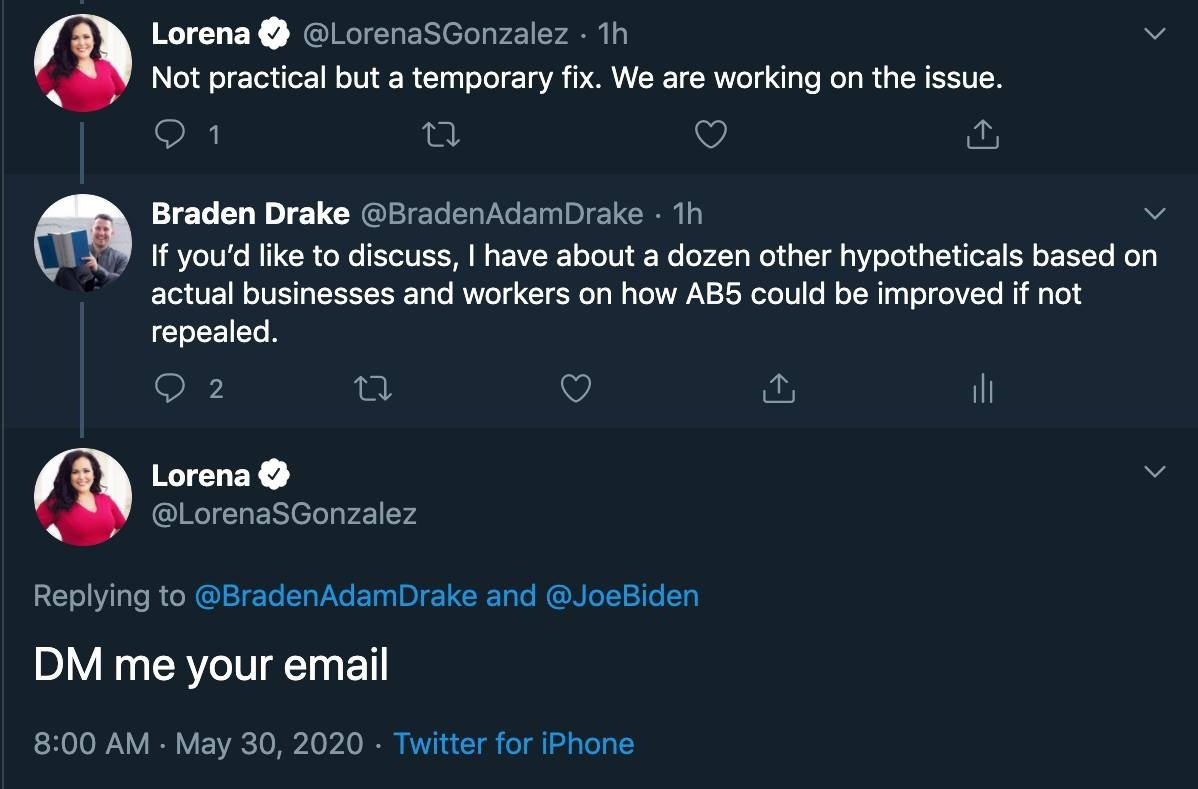Open Braden Drake's profile picture
This screenshot has height=789, width=1198.
tap(83, 243)
